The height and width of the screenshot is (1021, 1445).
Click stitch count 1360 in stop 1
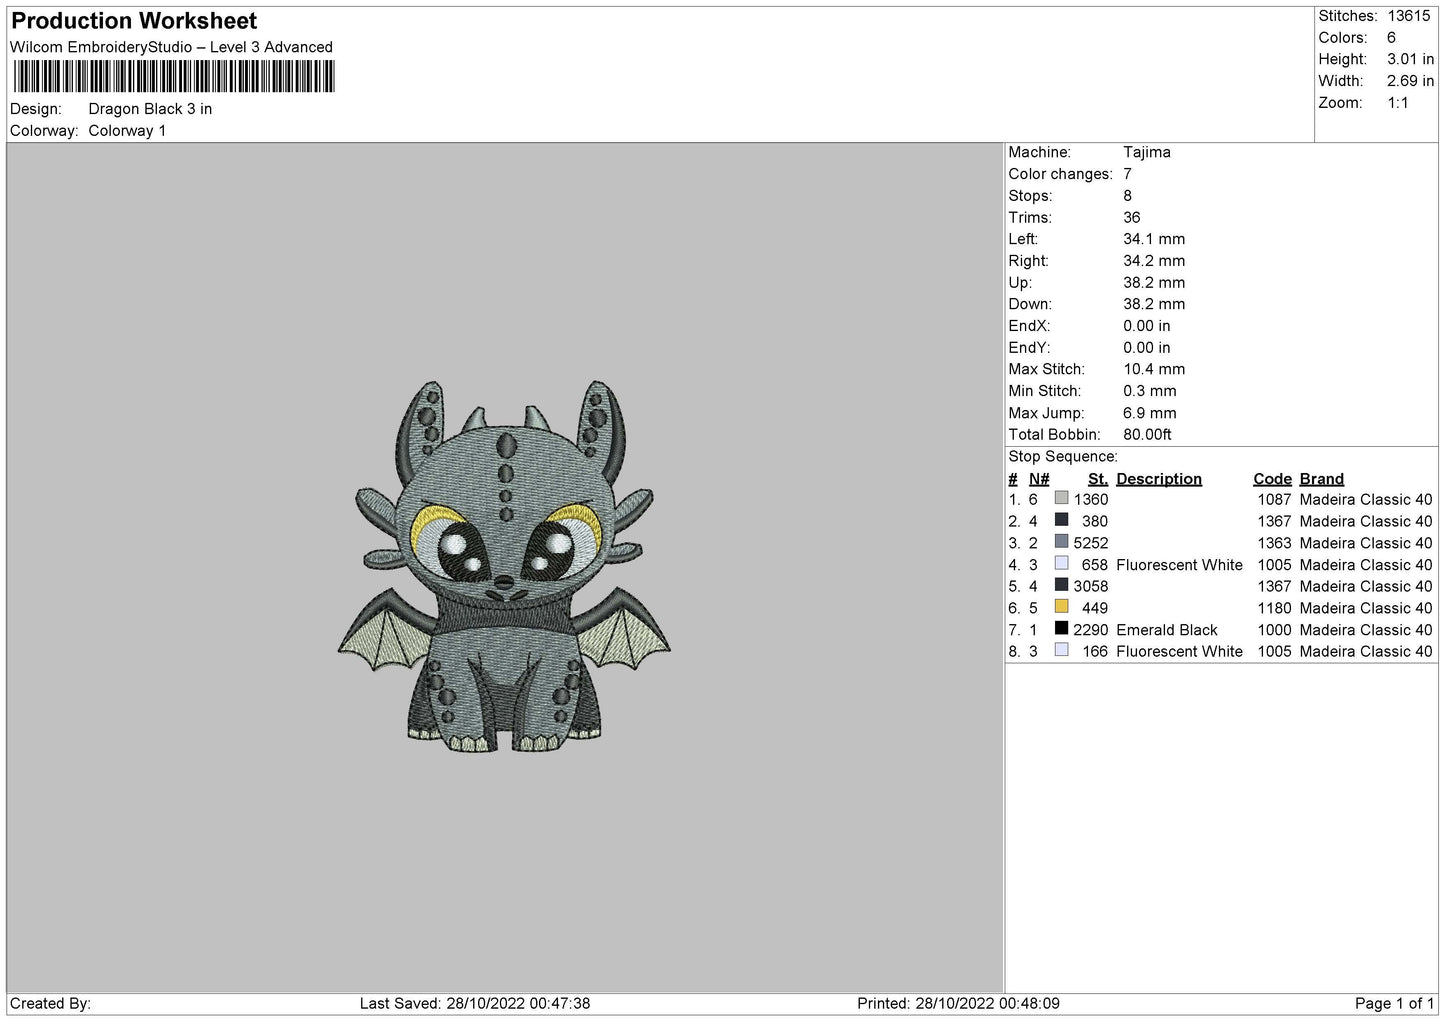tap(1091, 500)
